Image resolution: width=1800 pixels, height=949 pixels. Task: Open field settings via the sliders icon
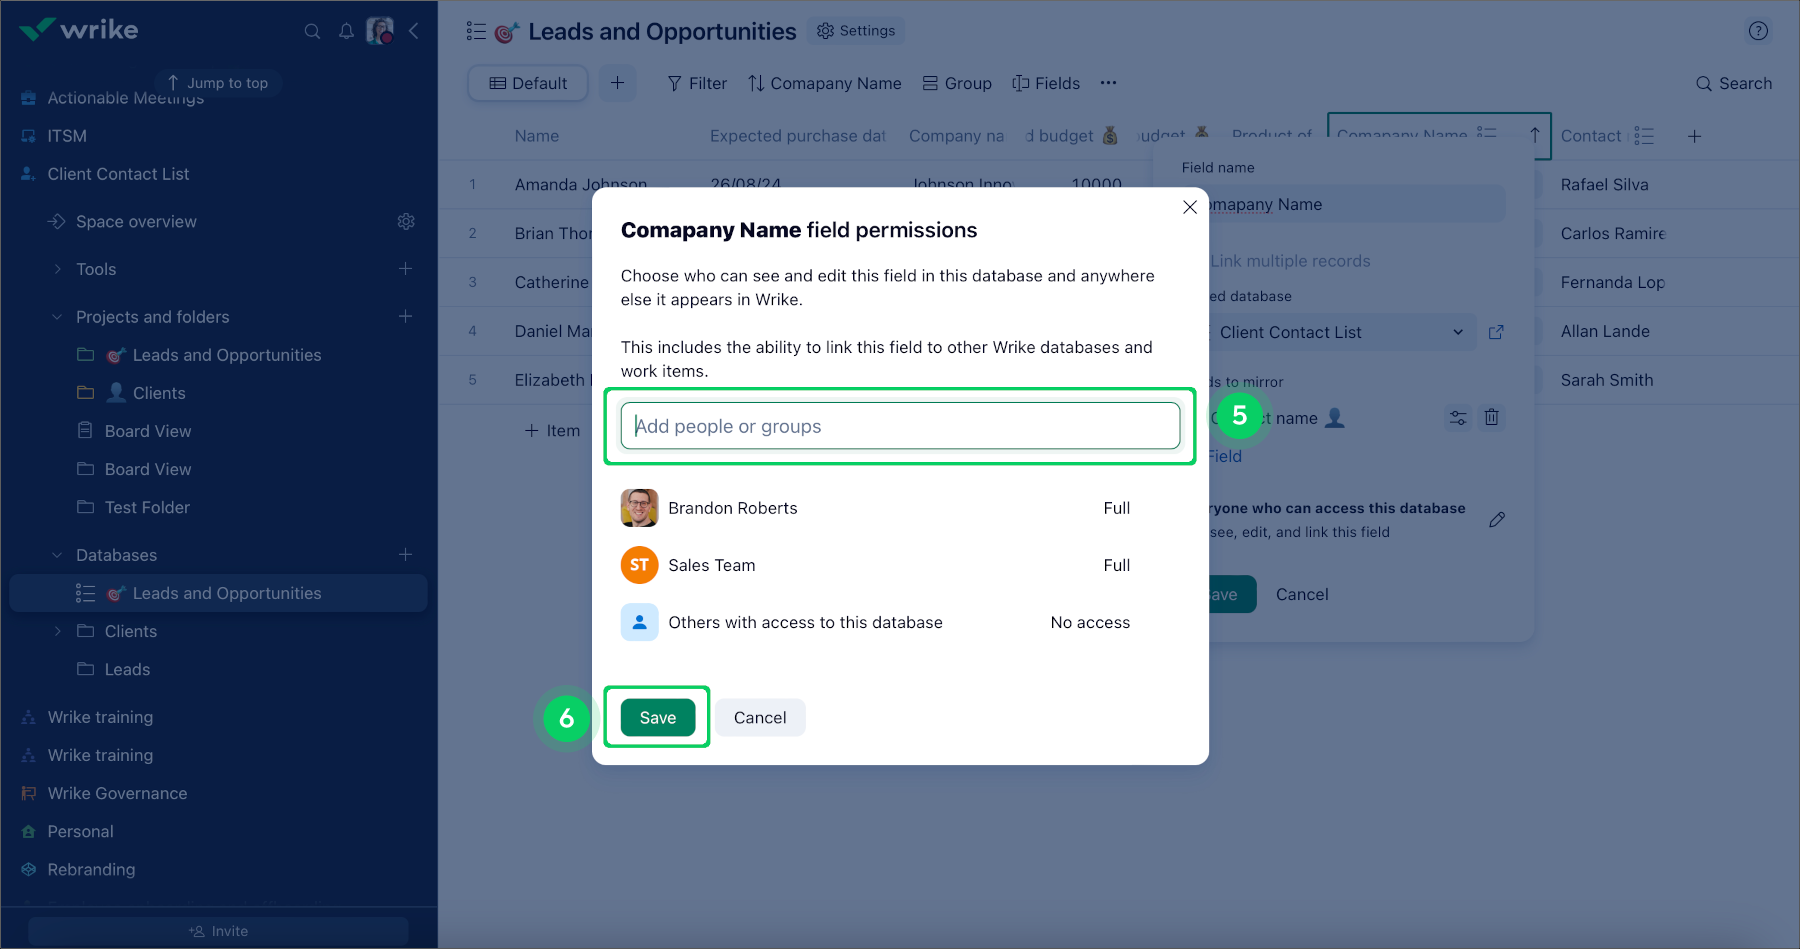coord(1457,418)
